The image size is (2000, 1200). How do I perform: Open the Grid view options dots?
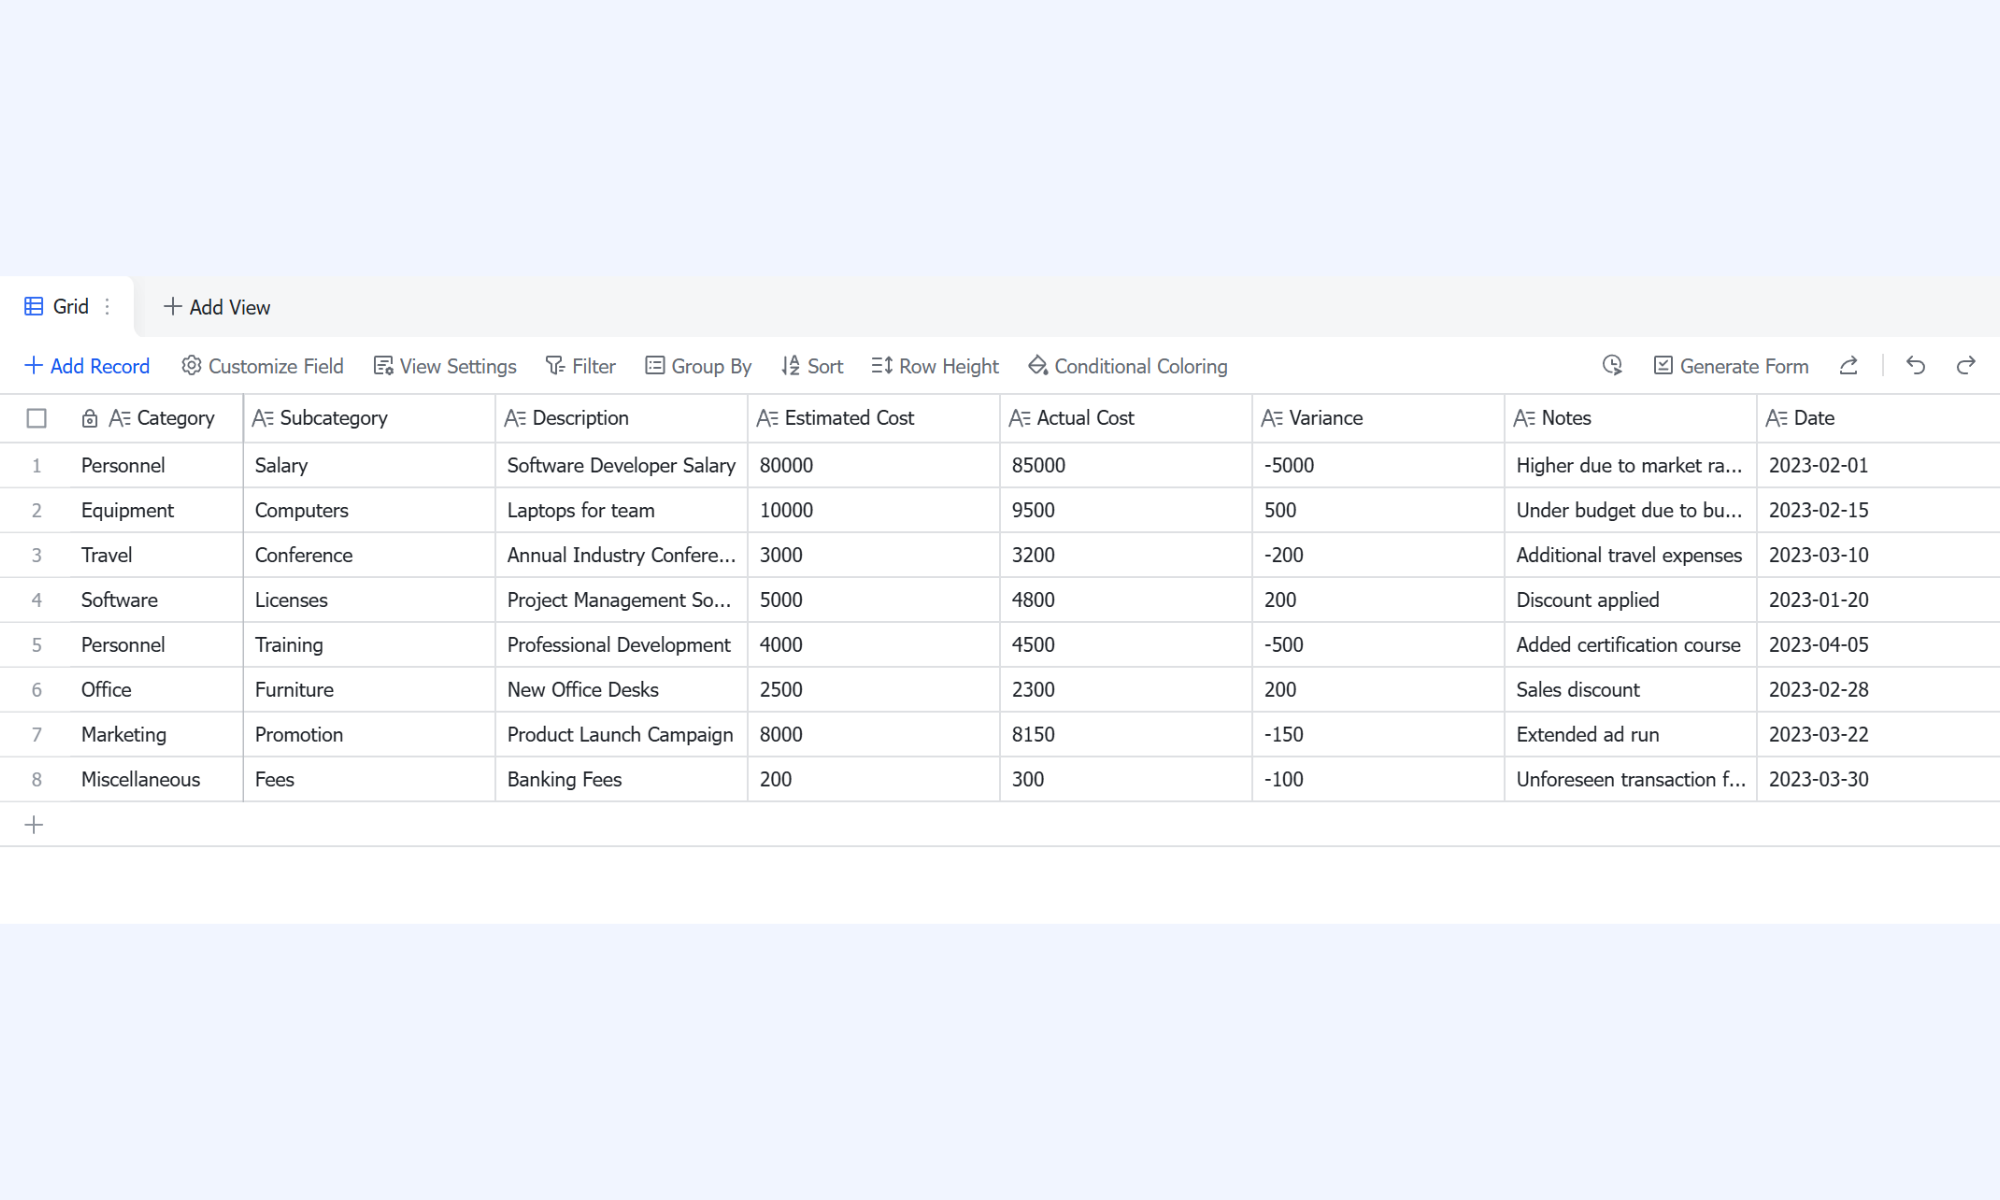[x=107, y=306]
